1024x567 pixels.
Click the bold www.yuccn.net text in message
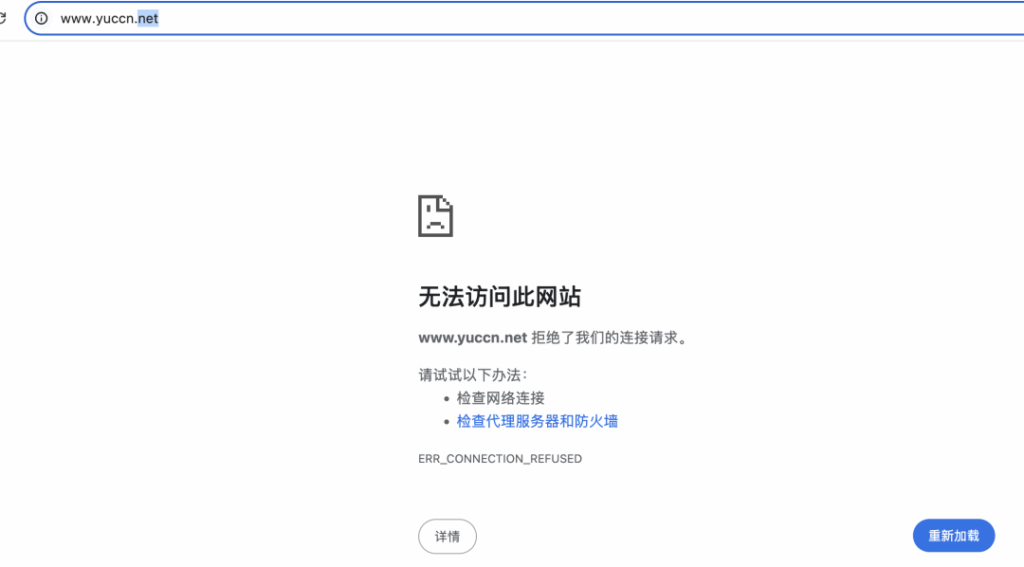(x=473, y=338)
